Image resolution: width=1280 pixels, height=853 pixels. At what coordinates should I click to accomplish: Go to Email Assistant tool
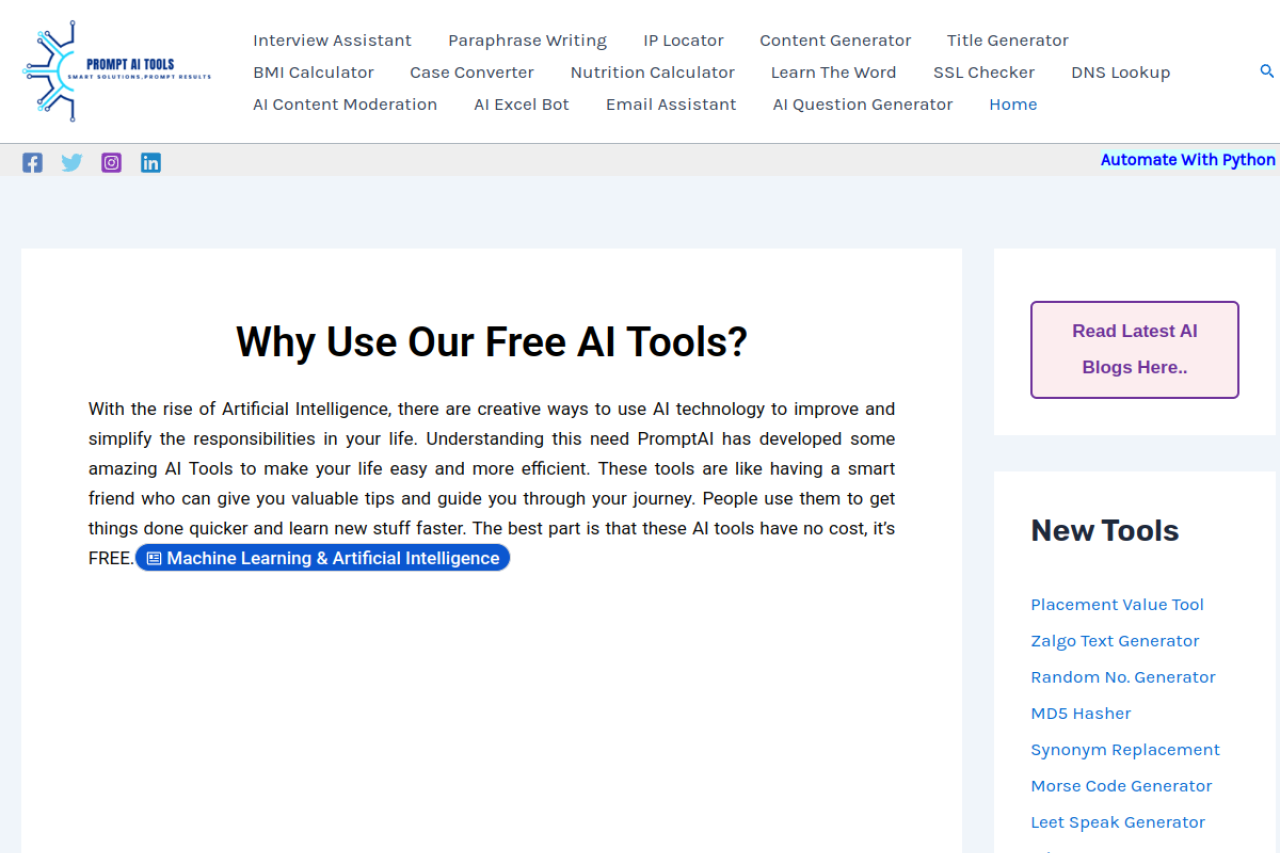(x=671, y=104)
